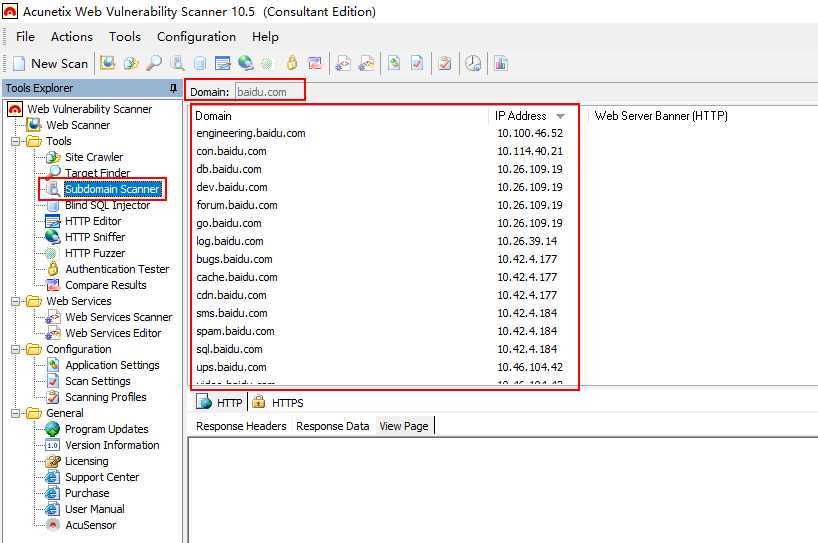818x543 pixels.
Task: Collapse the Tools folder in tree
Action: pyautogui.click(x=16, y=141)
